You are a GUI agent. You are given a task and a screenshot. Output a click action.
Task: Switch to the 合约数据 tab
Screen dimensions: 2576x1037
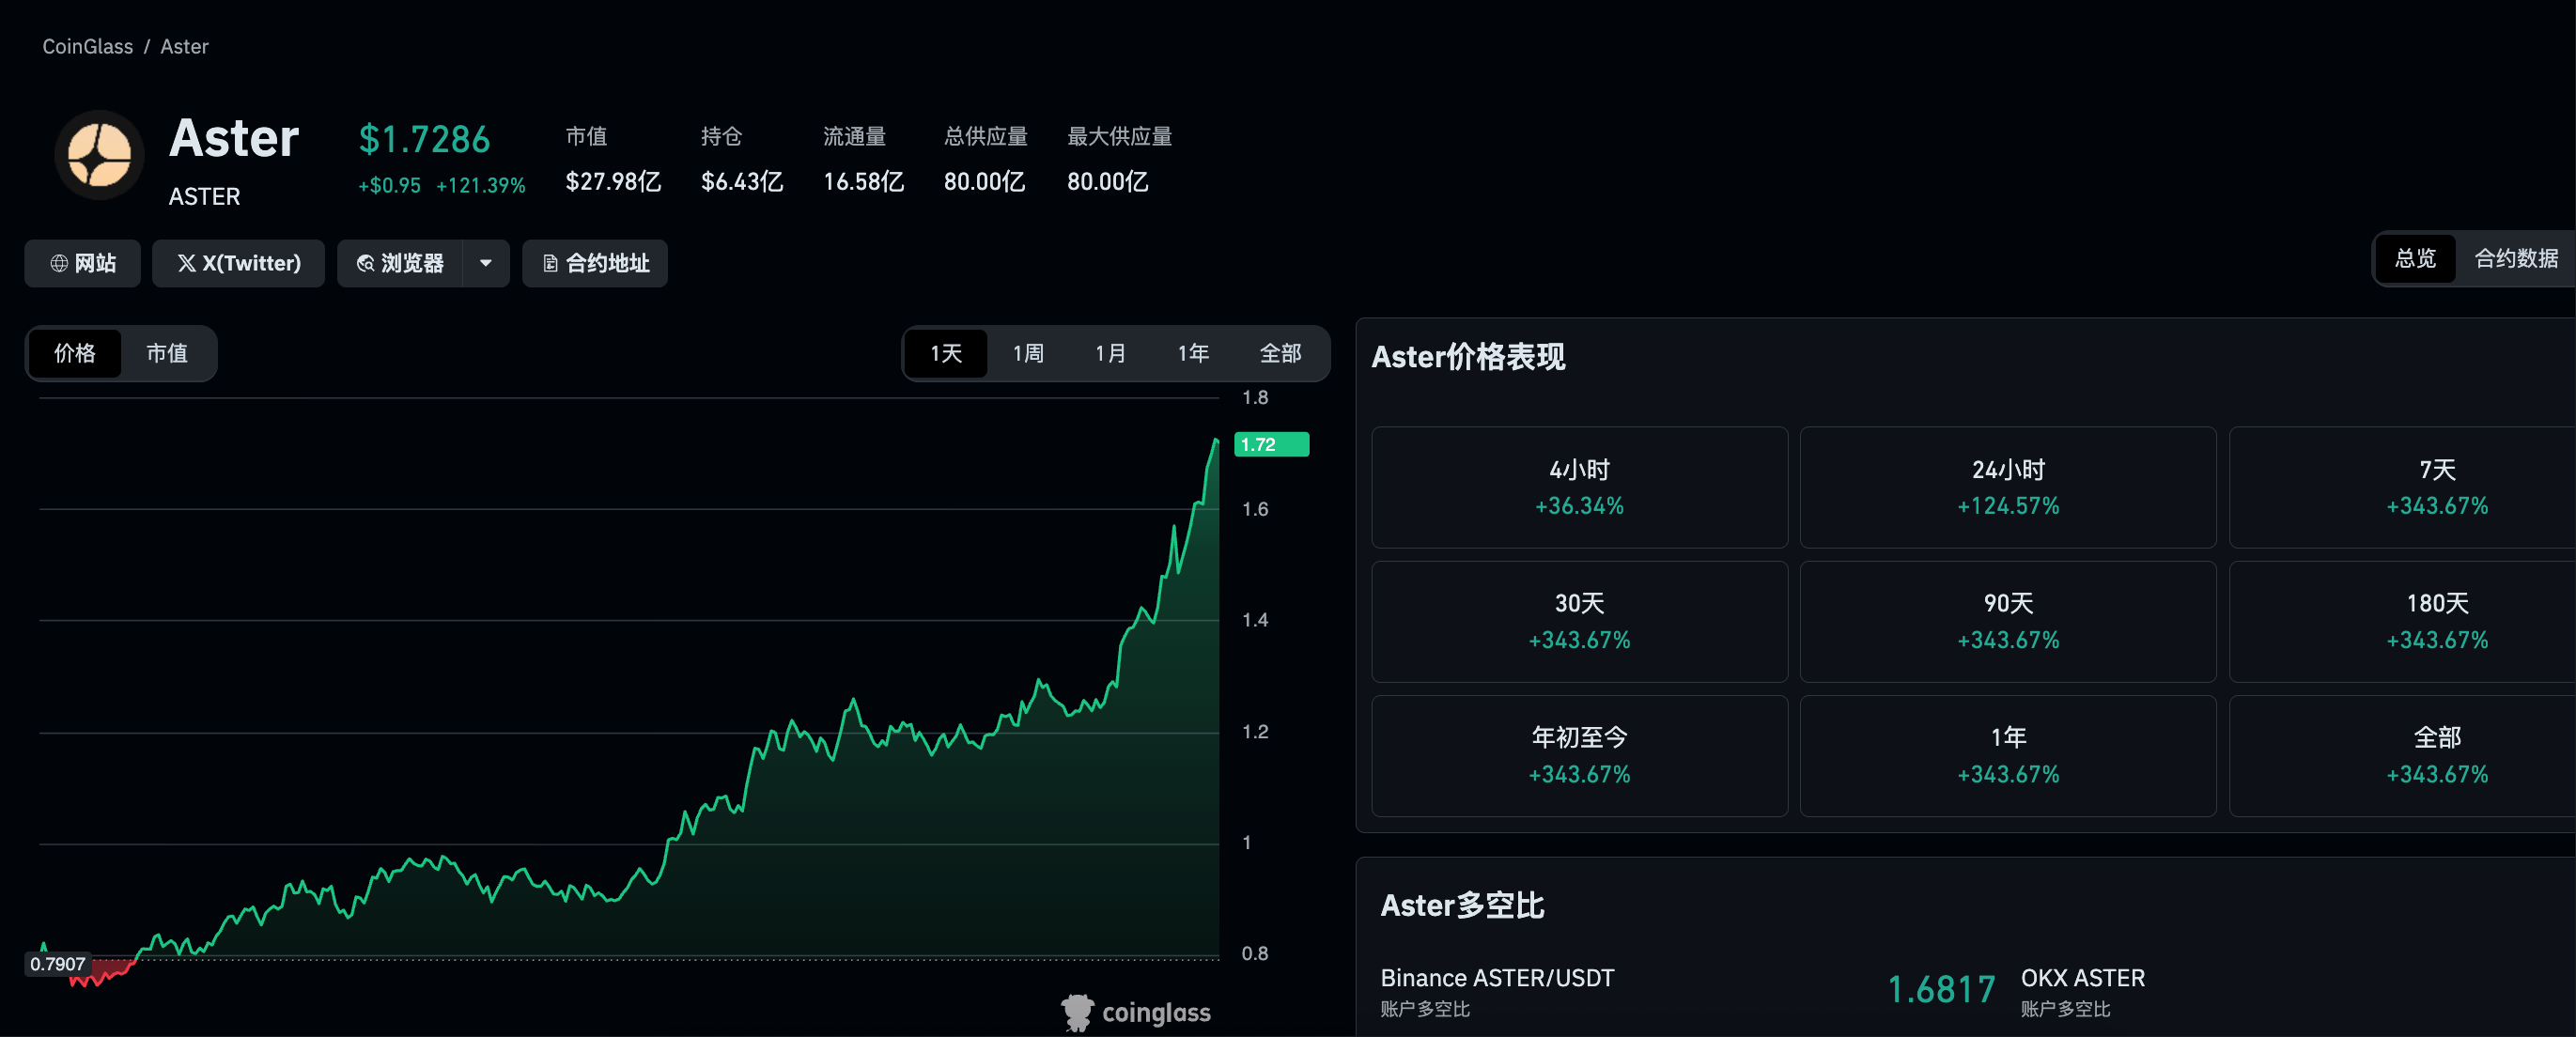pos(2516,259)
